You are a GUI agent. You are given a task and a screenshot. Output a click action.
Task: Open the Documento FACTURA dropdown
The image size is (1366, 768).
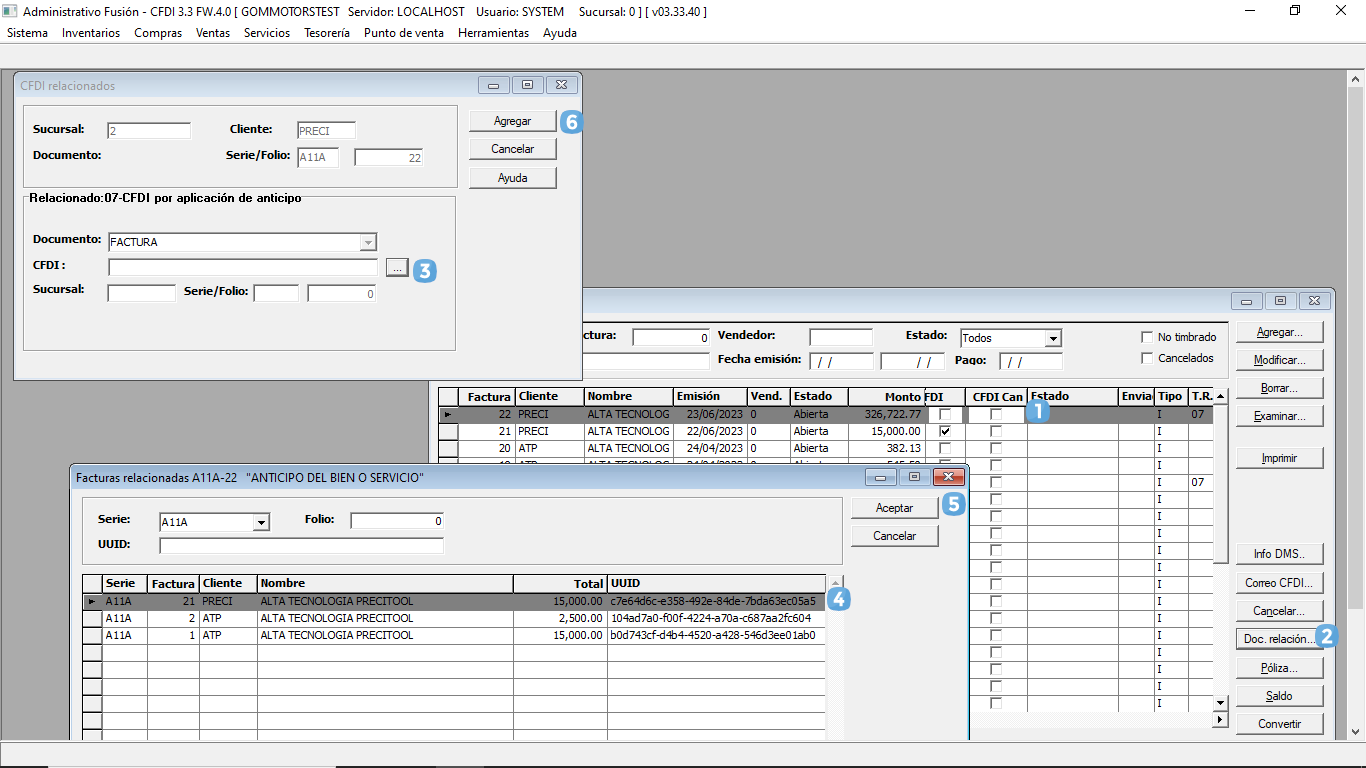(x=368, y=243)
